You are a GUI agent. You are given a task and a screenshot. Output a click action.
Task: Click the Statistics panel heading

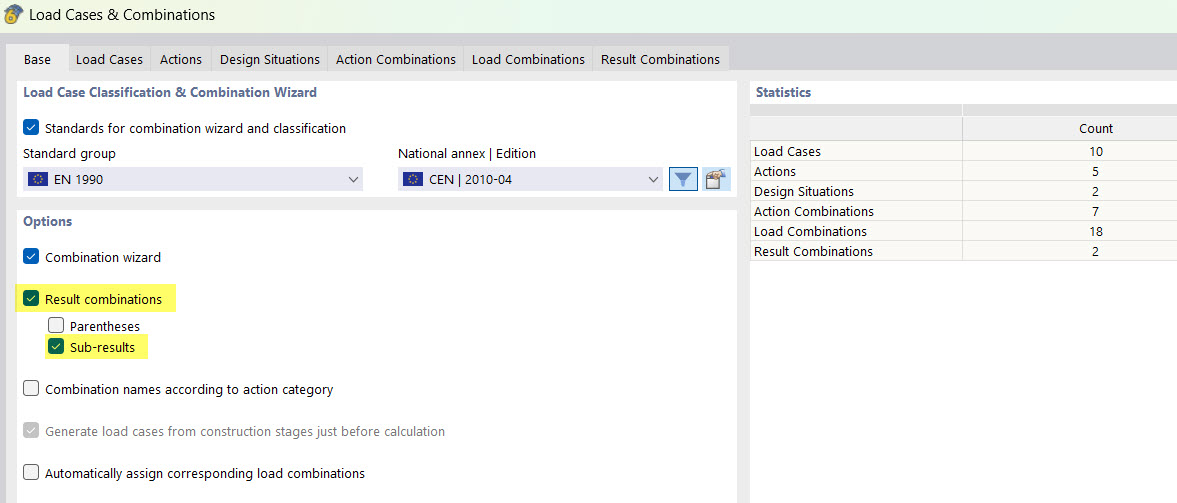[x=783, y=92]
